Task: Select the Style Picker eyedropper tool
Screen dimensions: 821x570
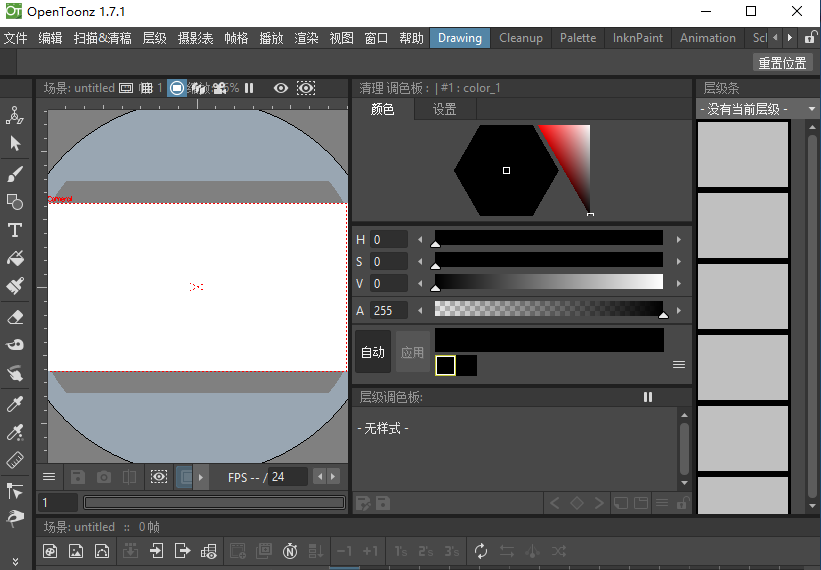Action: tap(15, 404)
